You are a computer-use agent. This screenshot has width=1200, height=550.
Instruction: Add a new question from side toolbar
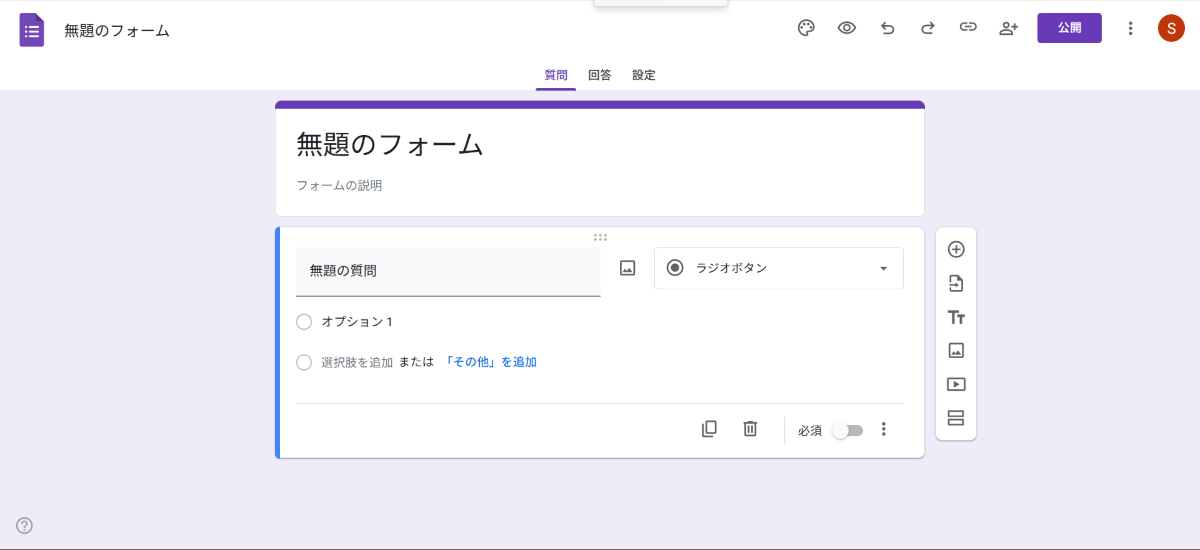[x=956, y=249]
